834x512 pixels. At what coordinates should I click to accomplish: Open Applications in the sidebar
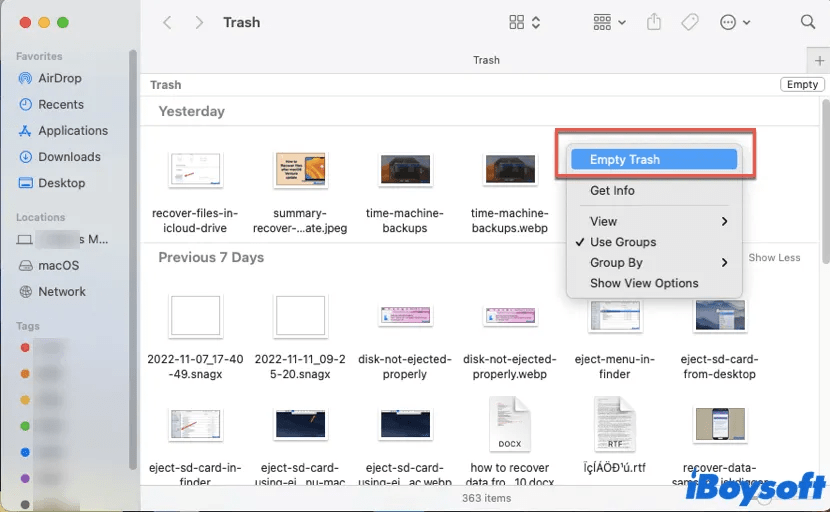pyautogui.click(x=63, y=130)
